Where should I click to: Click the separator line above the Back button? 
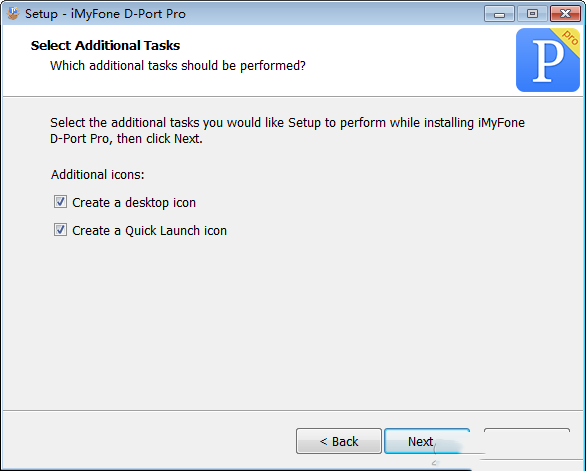tap(293, 410)
